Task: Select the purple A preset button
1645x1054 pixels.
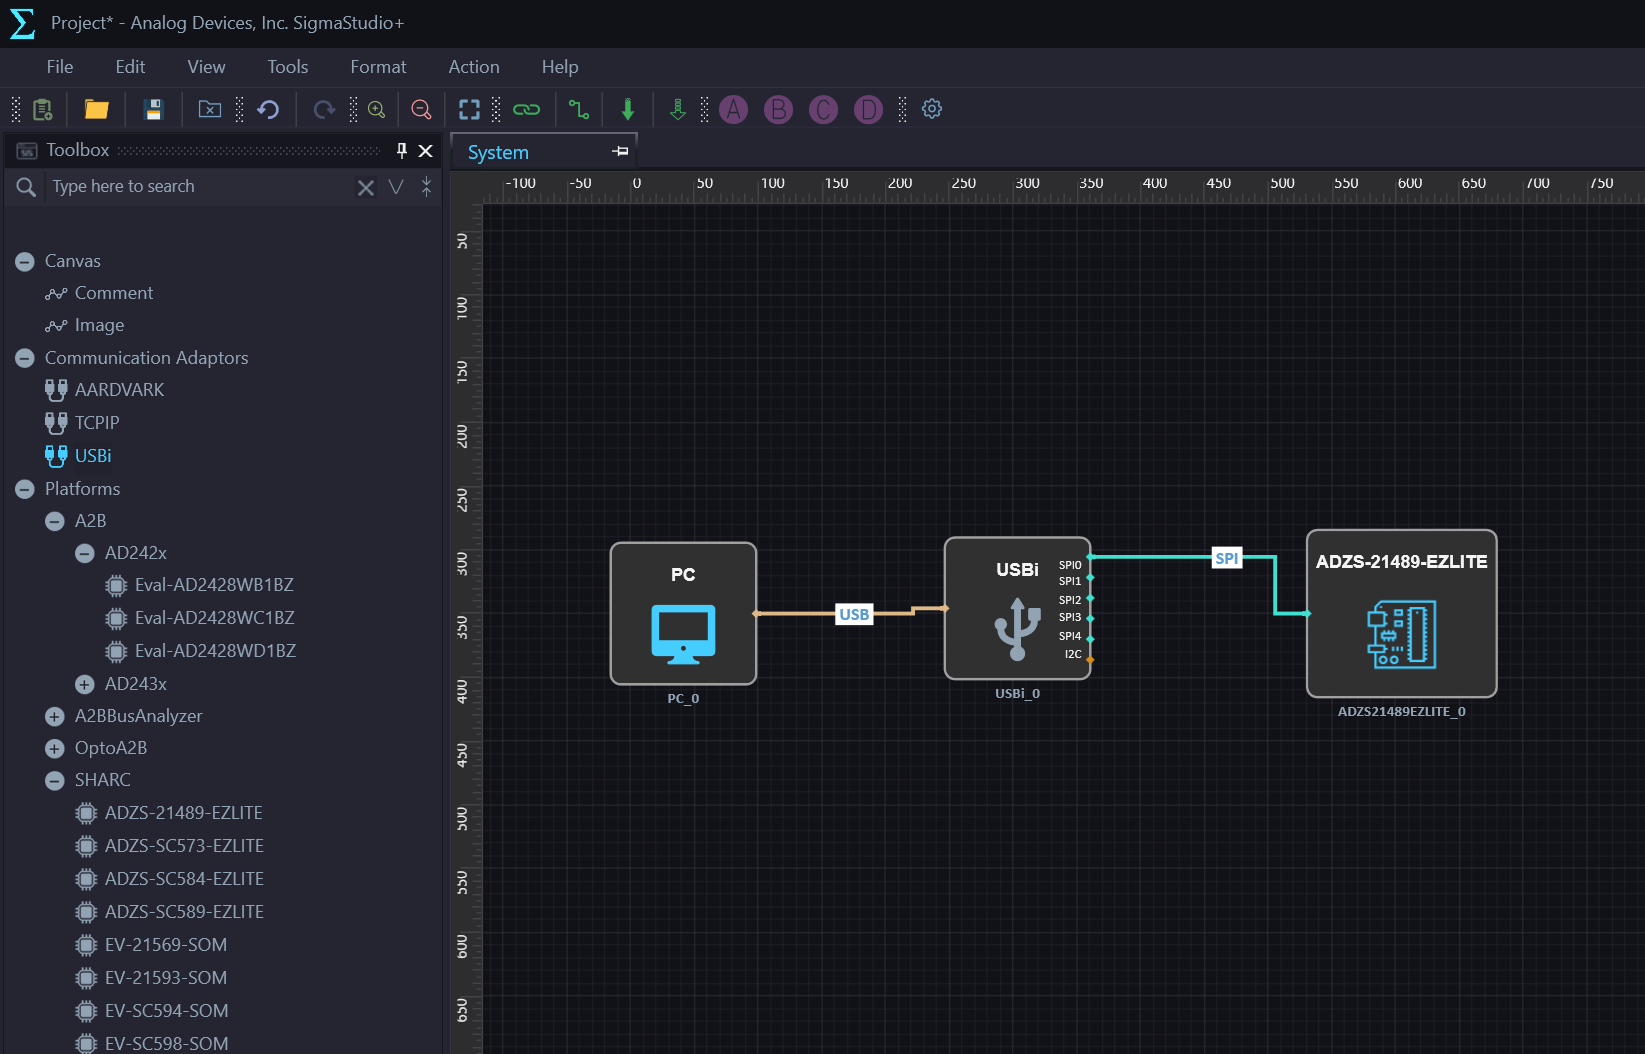Action: point(734,109)
